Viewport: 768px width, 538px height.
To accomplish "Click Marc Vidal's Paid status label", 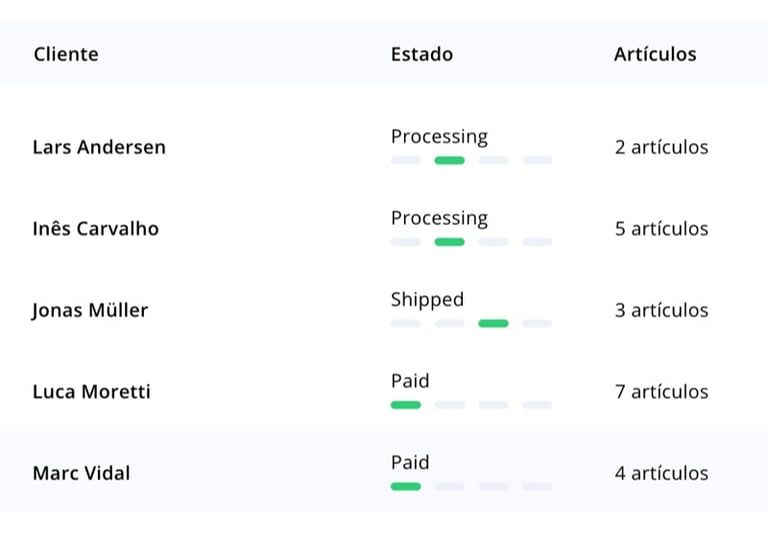I will (410, 462).
